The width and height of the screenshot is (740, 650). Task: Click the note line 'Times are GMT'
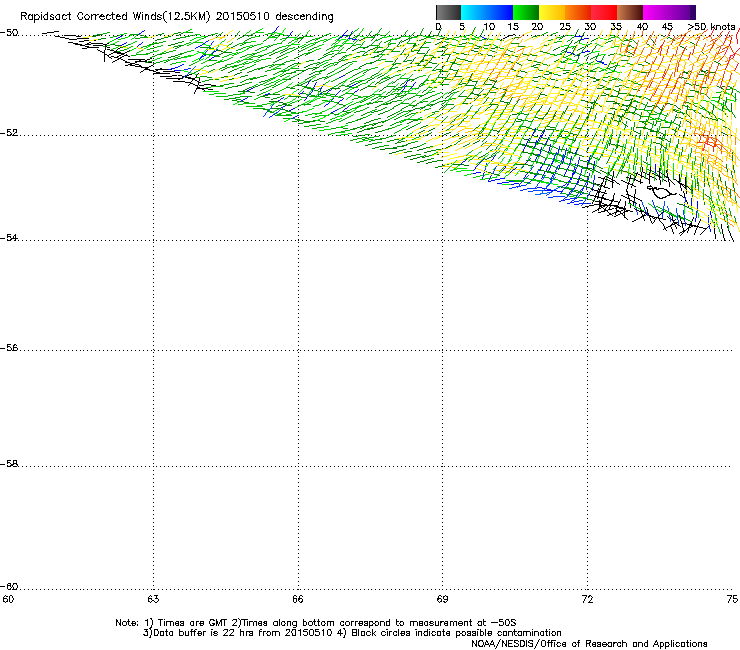pos(192,623)
